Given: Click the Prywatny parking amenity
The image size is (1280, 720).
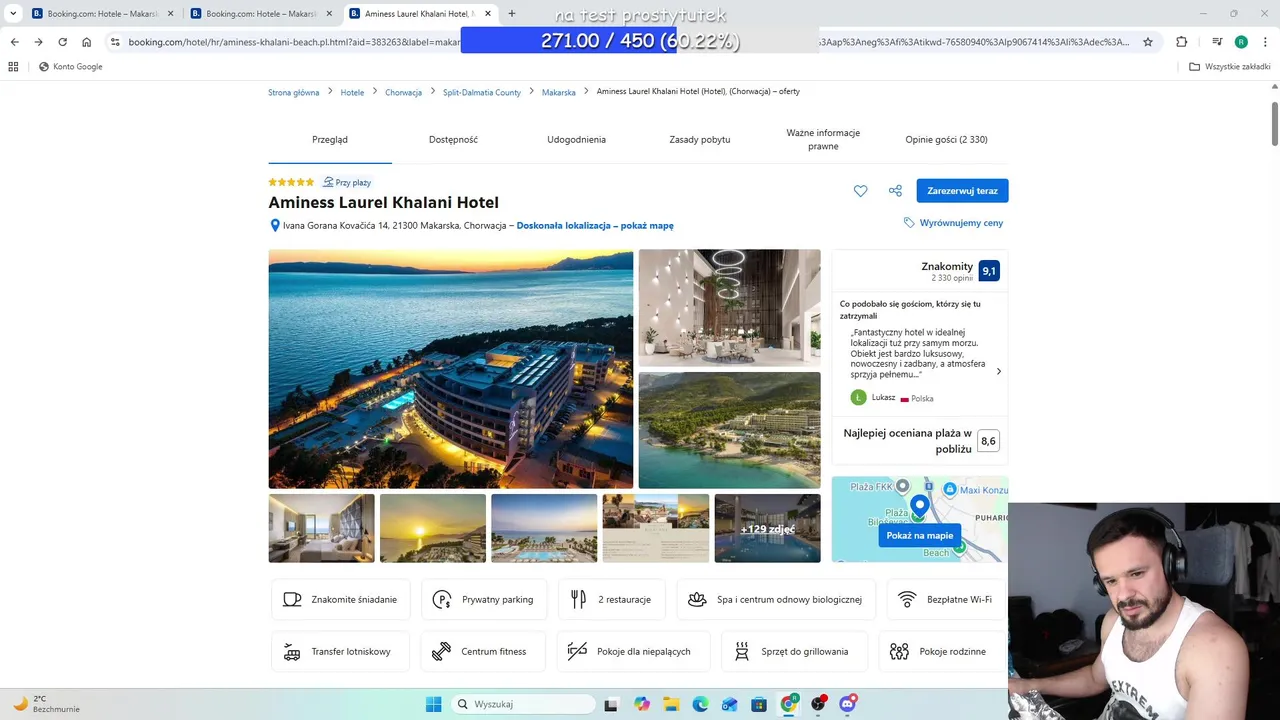Looking at the screenshot, I should [x=484, y=600].
